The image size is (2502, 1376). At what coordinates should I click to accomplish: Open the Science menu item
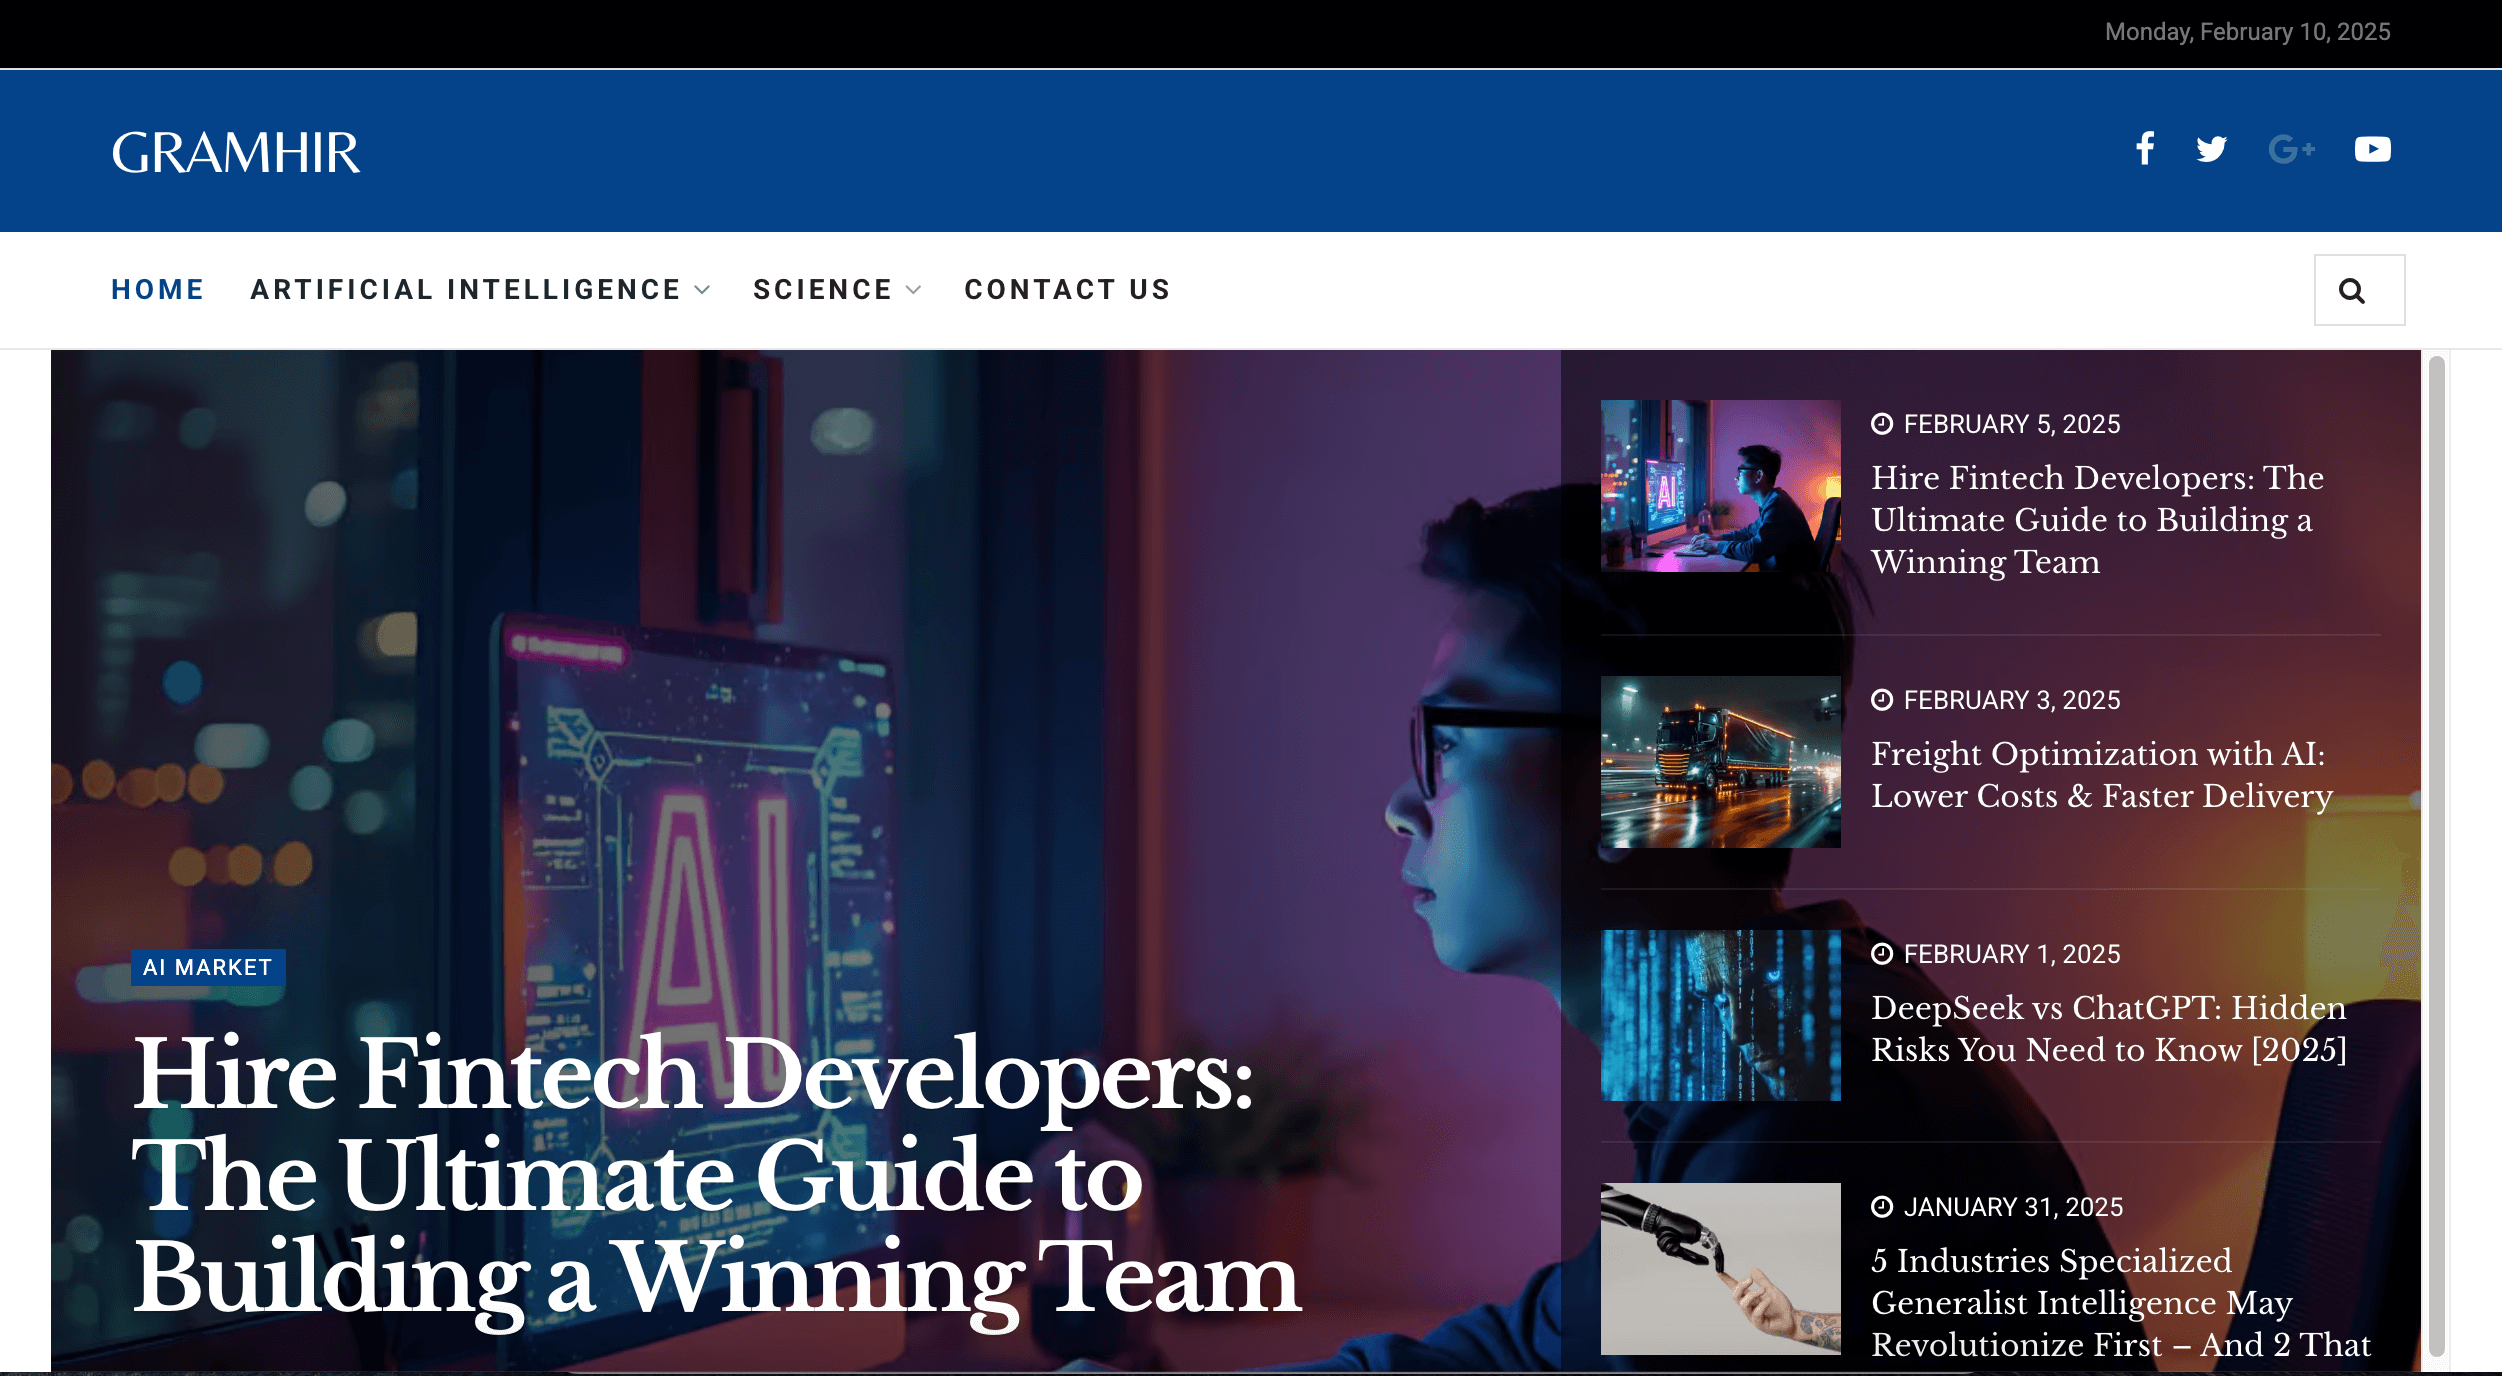coord(822,290)
